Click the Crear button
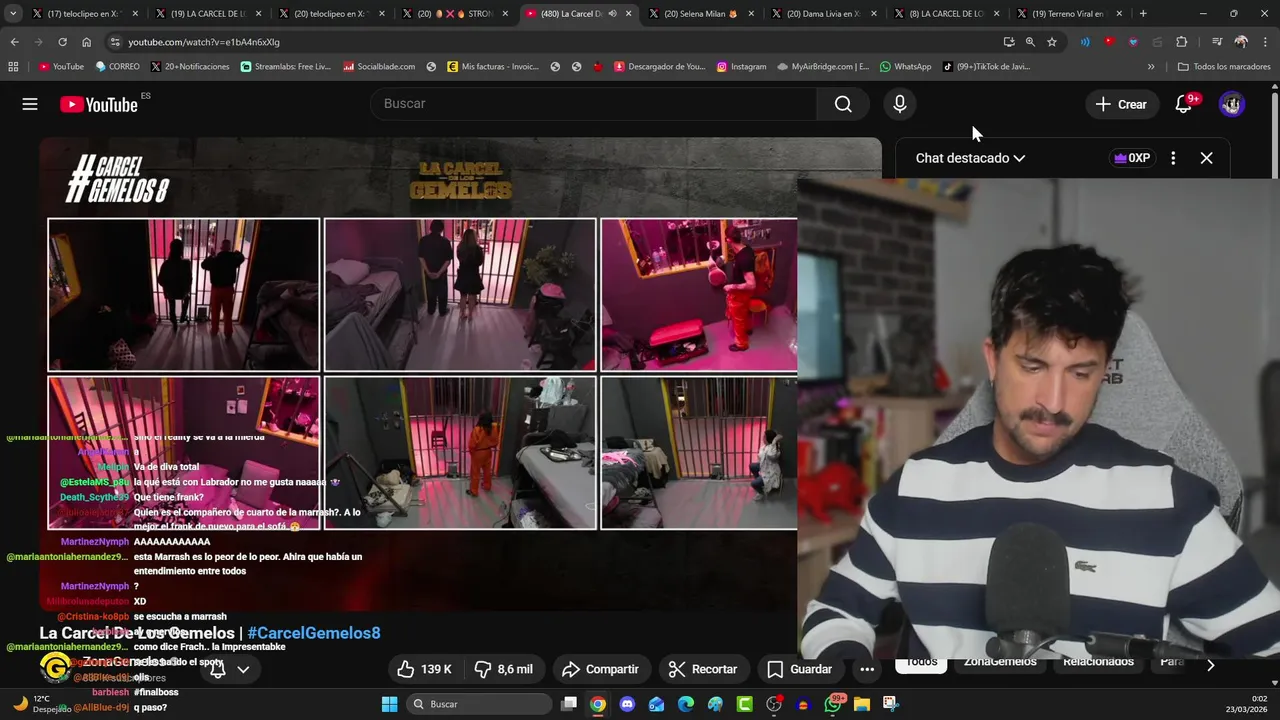Viewport: 1280px width, 720px height. click(x=1121, y=104)
